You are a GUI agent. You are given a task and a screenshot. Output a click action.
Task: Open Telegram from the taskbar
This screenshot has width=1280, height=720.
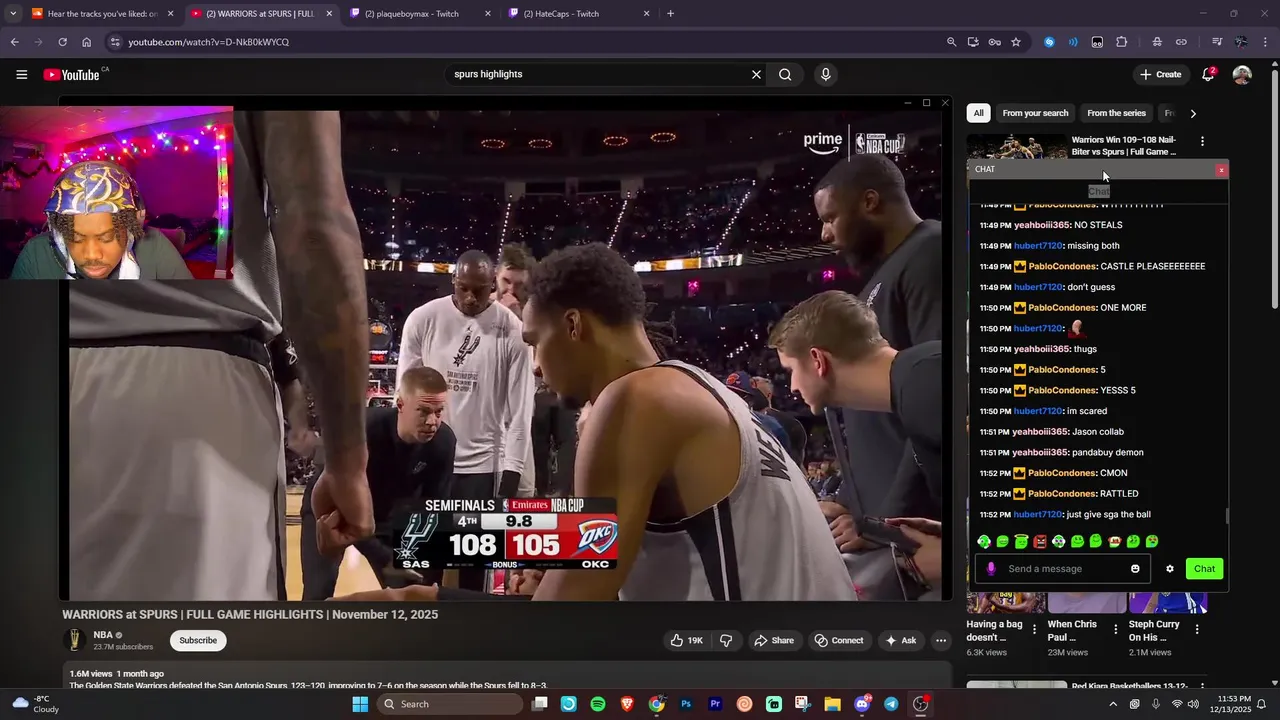[x=891, y=704]
